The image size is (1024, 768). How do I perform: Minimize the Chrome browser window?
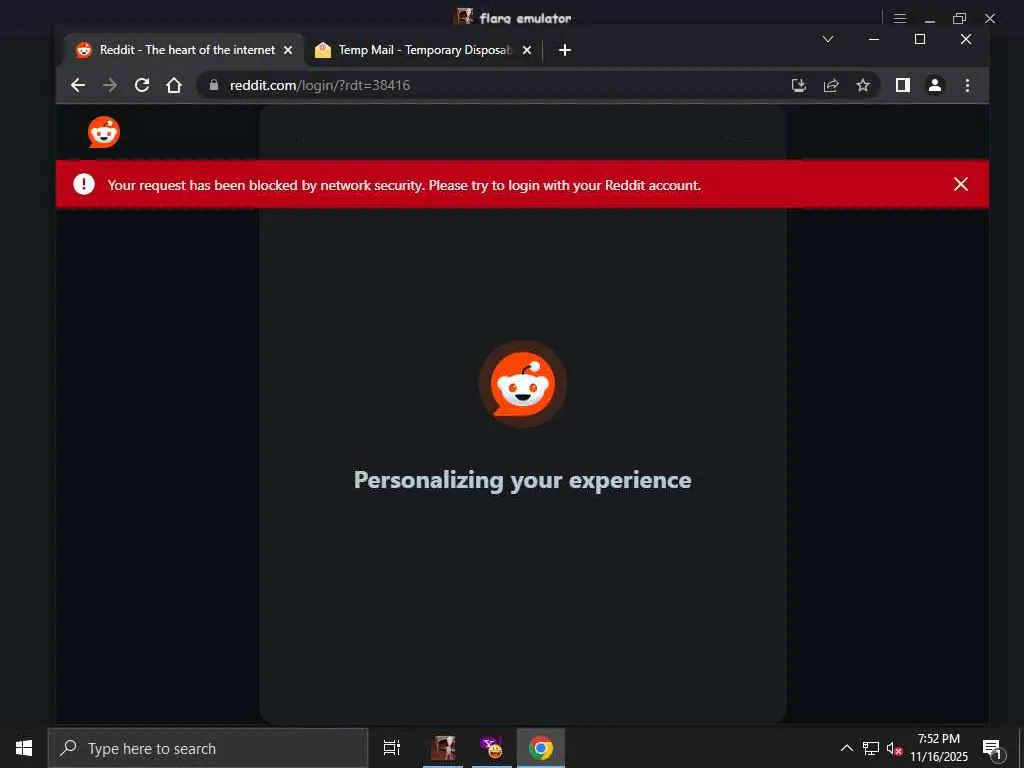click(874, 39)
